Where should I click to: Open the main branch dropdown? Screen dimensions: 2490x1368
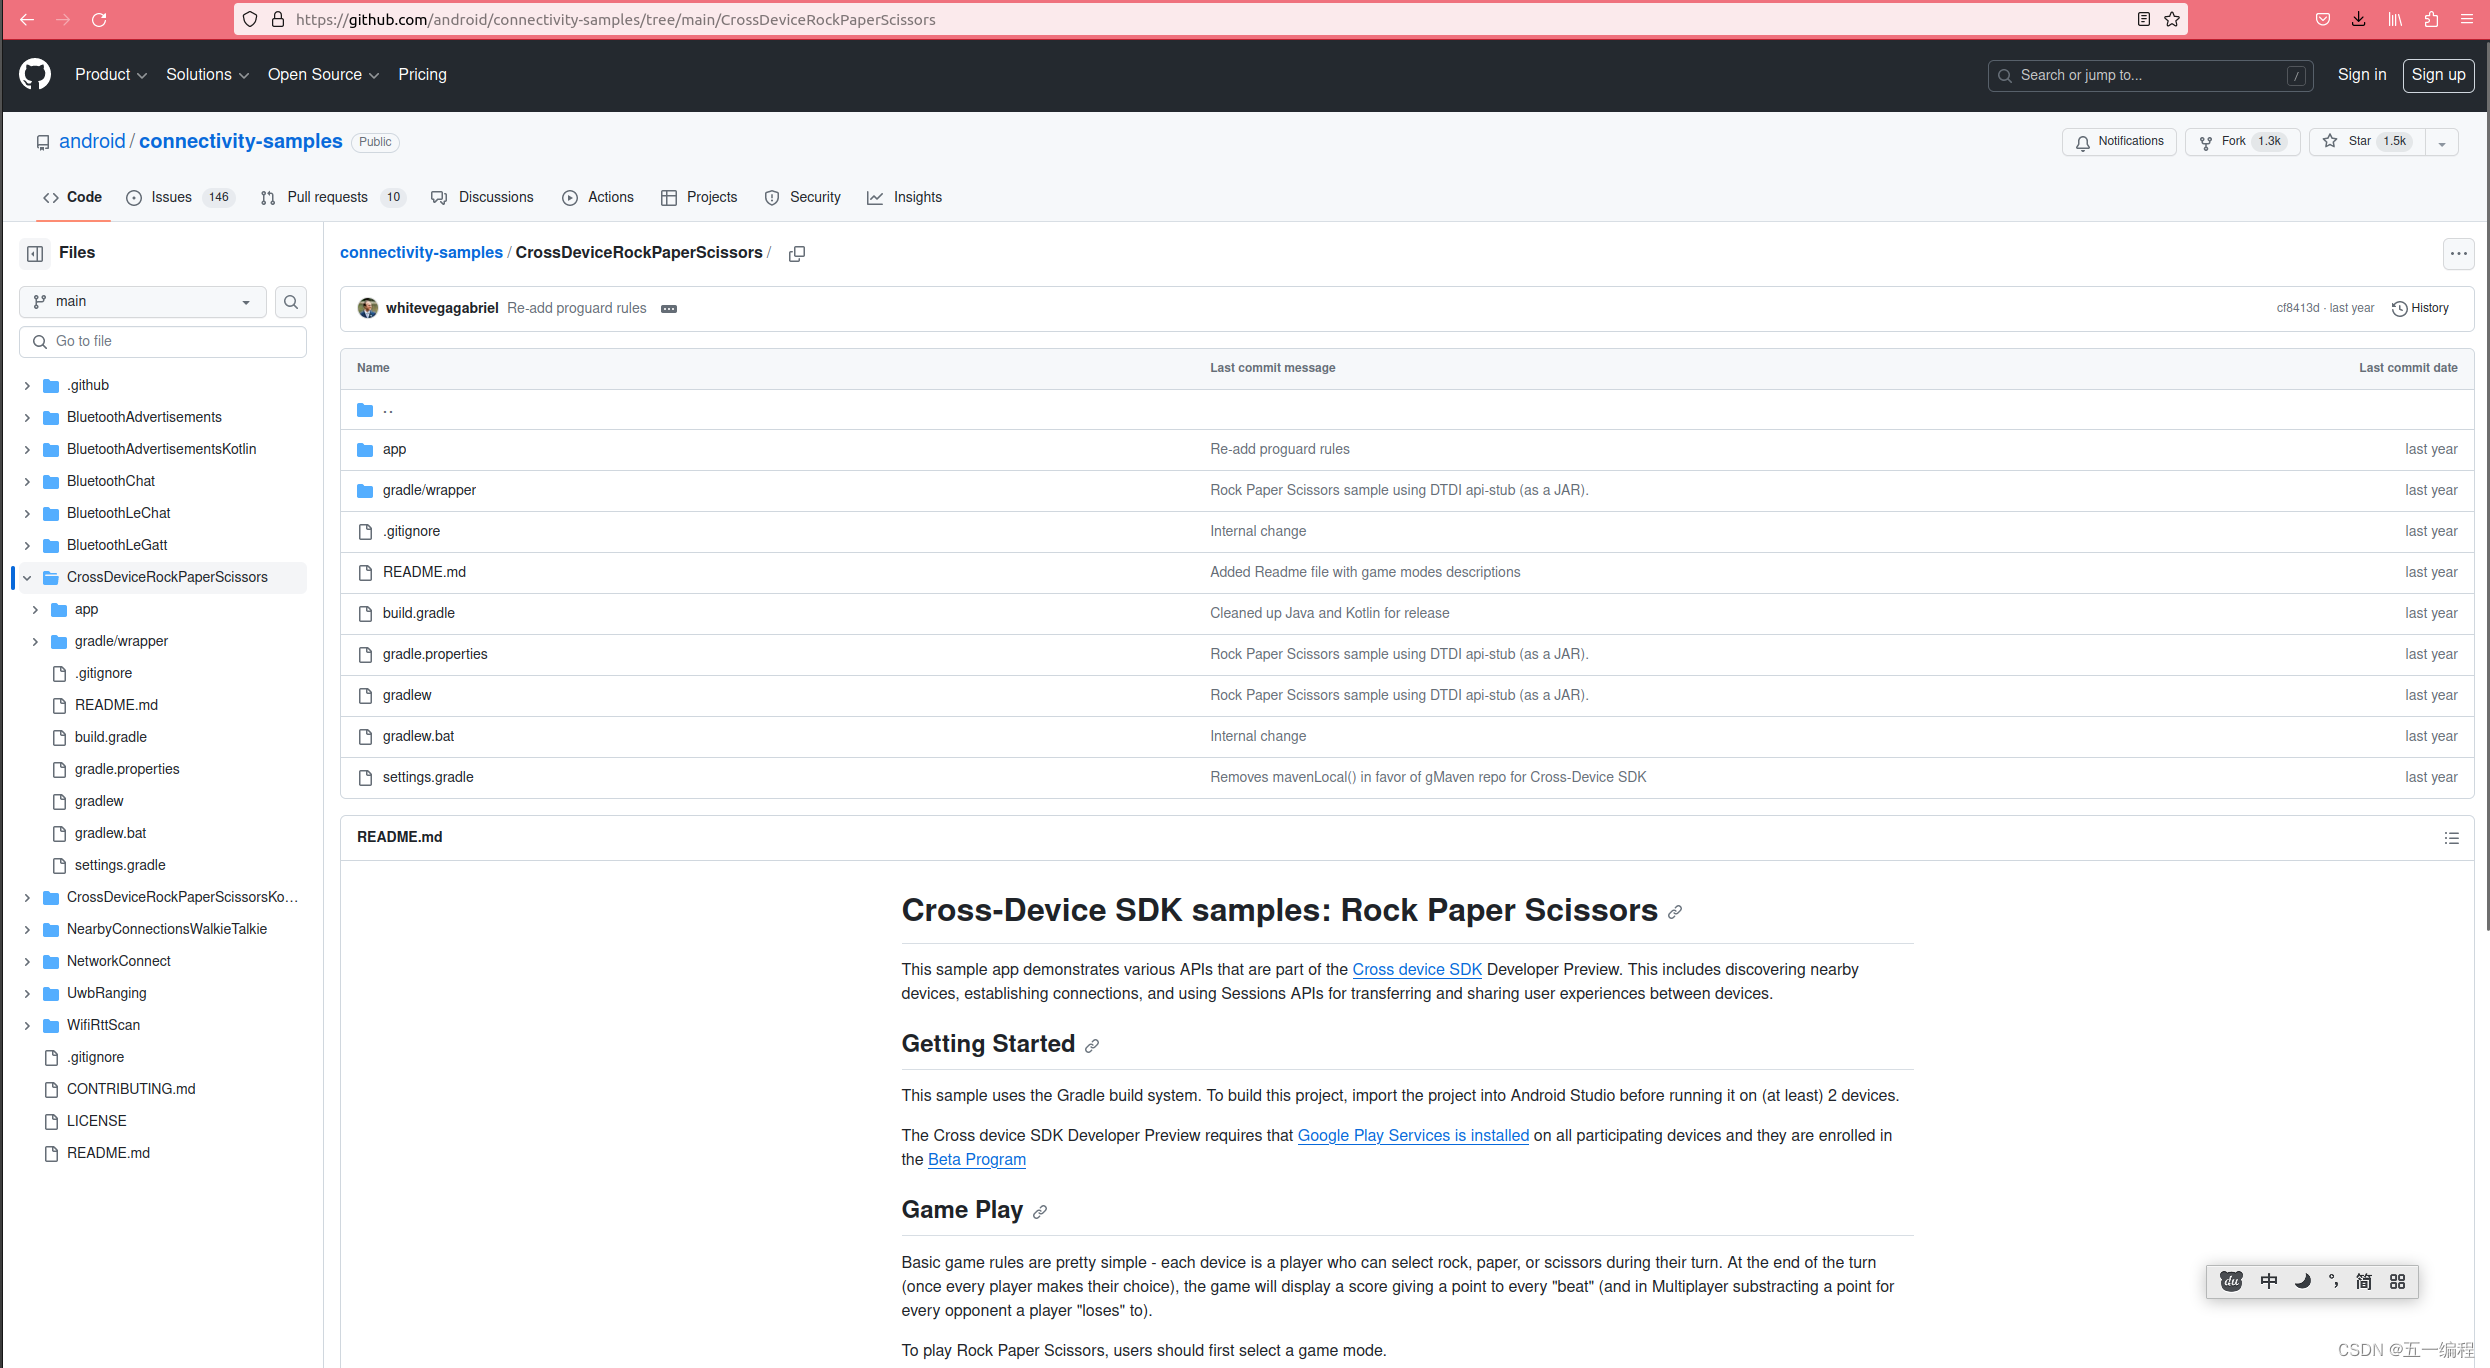pos(142,301)
